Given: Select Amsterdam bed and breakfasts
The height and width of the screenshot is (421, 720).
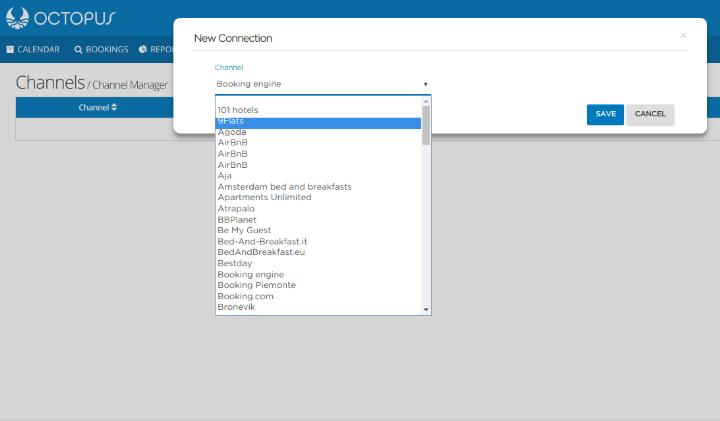Looking at the screenshot, I should pos(318,187).
